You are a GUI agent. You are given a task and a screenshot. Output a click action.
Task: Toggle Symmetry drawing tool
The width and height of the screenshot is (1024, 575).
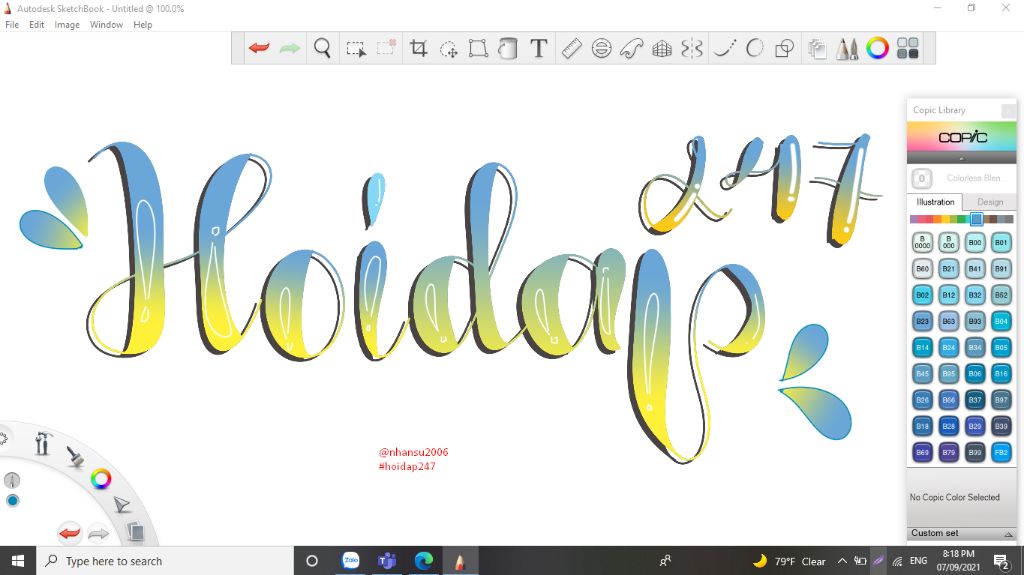pyautogui.click(x=692, y=48)
